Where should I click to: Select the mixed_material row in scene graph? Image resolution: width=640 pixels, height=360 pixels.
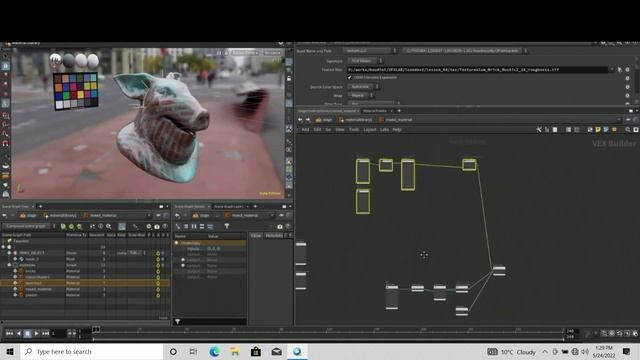pos(85,289)
